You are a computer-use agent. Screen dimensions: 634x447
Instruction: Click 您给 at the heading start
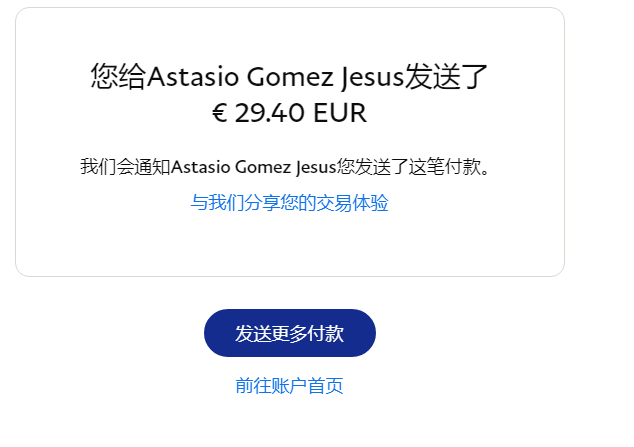(118, 77)
